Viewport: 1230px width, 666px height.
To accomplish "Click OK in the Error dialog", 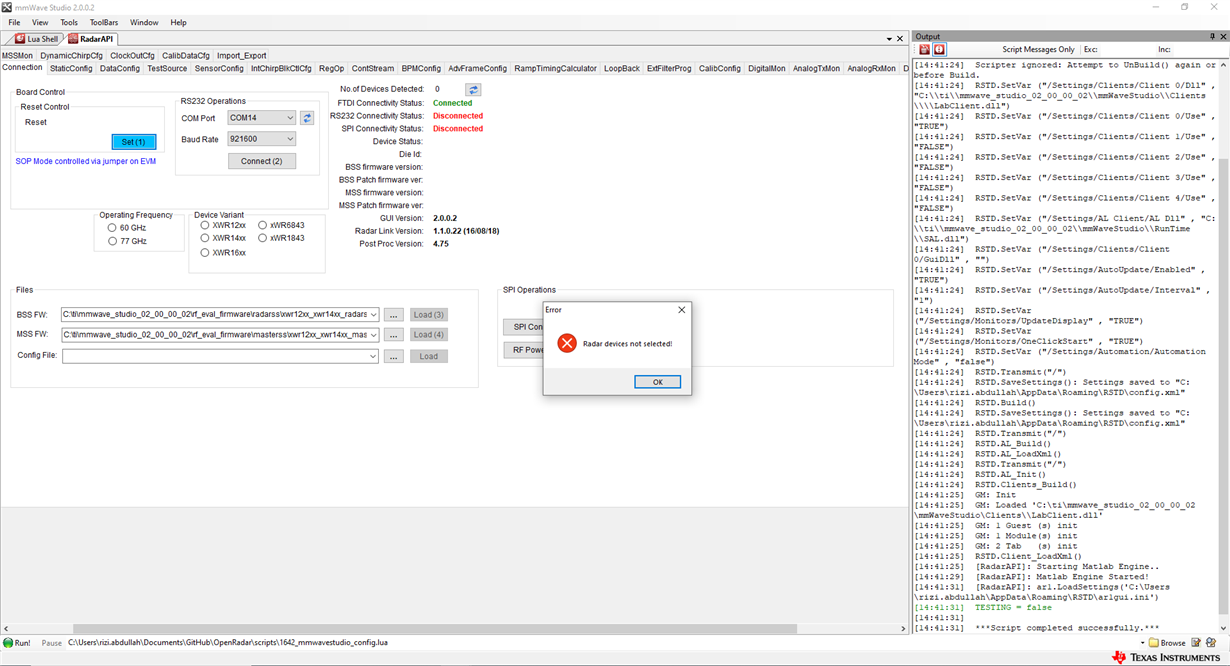I will (657, 382).
